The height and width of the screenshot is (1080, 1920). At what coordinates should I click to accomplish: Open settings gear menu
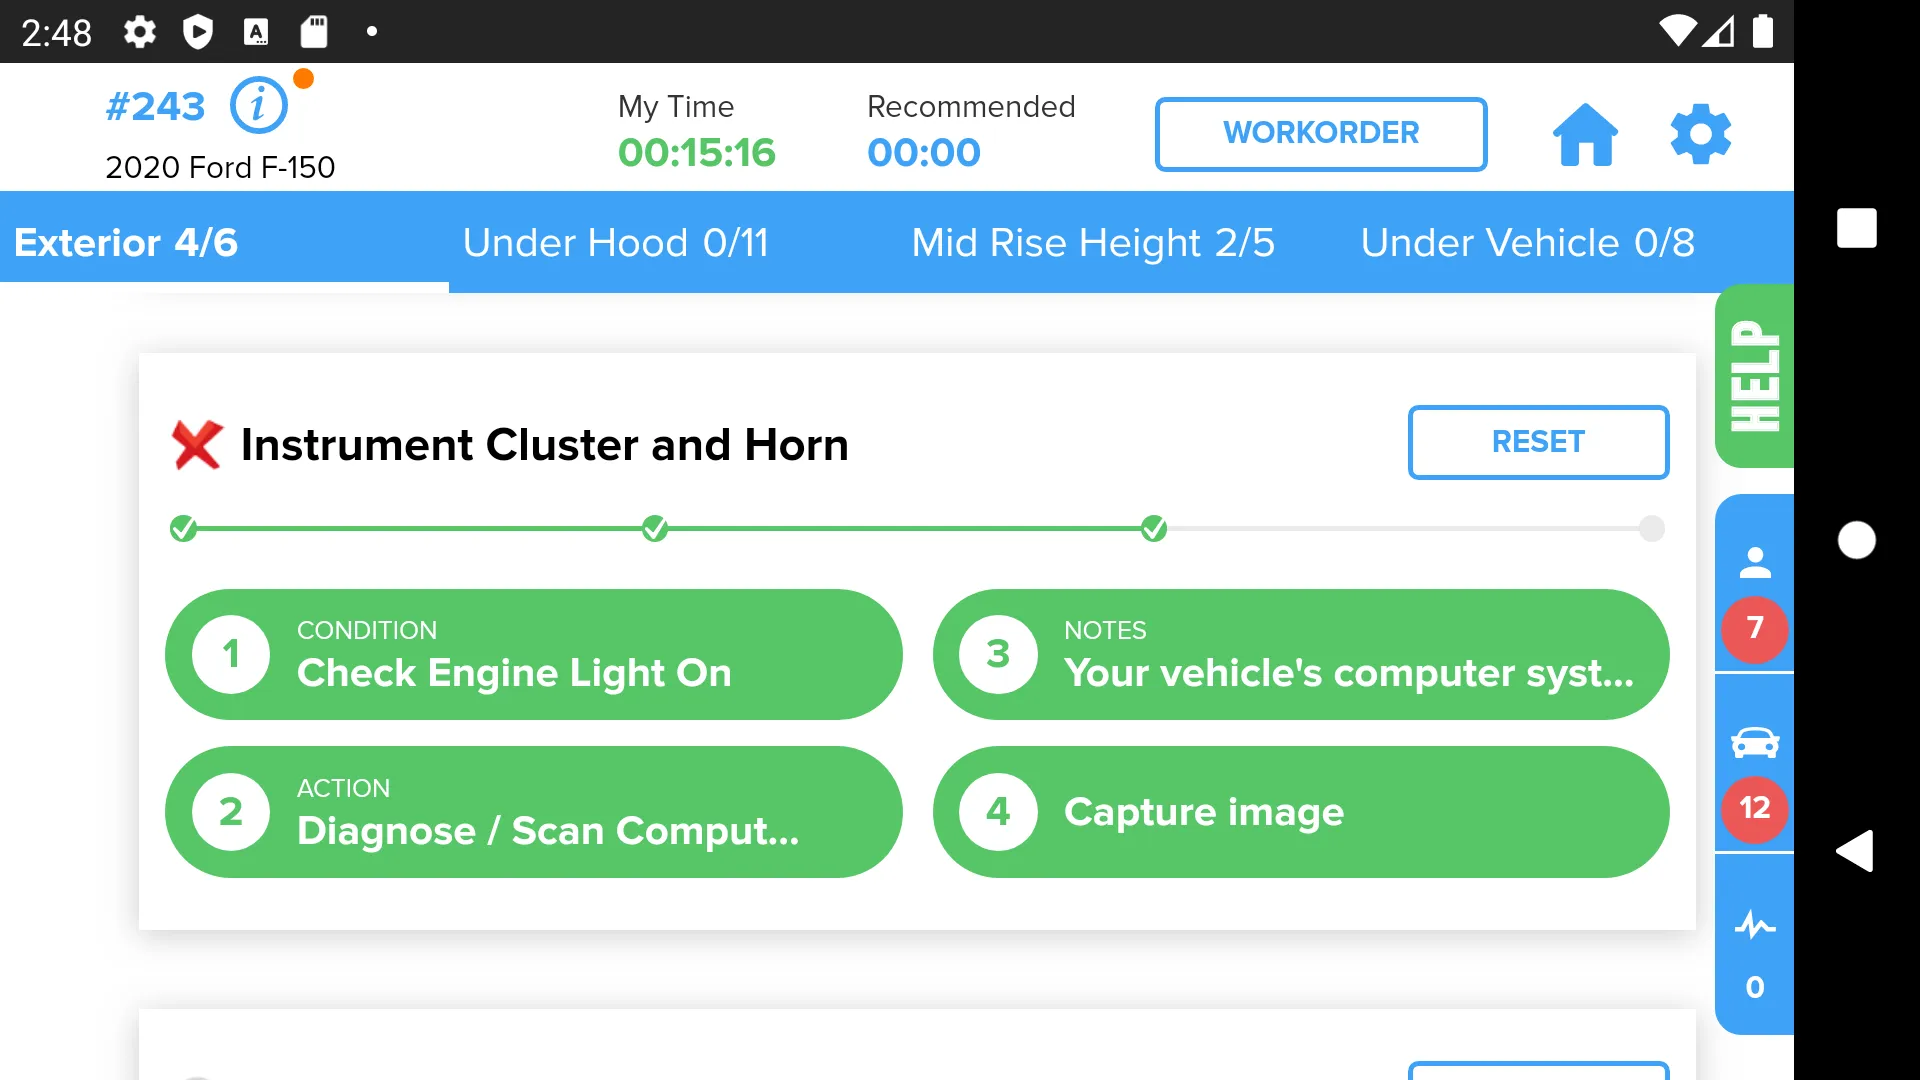click(x=1700, y=133)
